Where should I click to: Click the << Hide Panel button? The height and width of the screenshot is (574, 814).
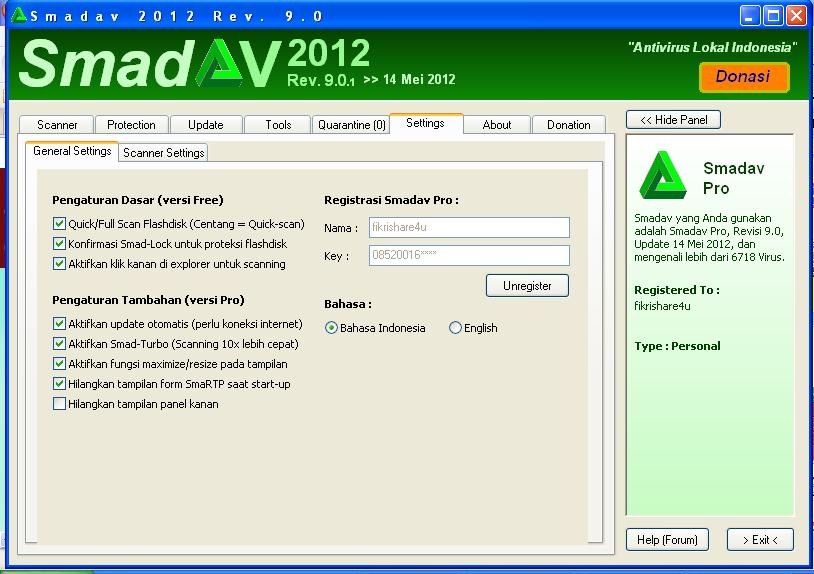pyautogui.click(x=673, y=120)
